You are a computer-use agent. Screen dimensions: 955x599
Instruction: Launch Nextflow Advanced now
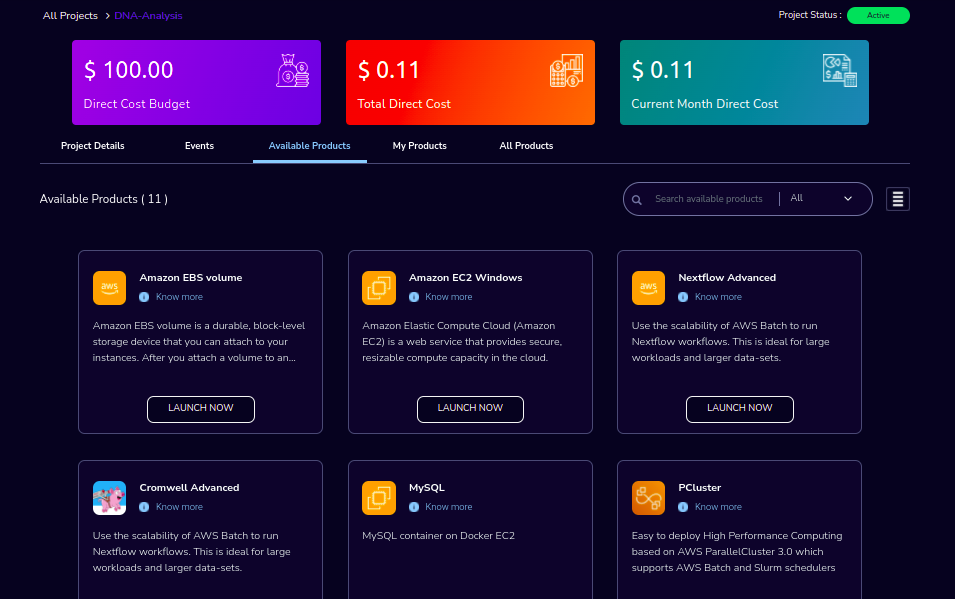739,409
